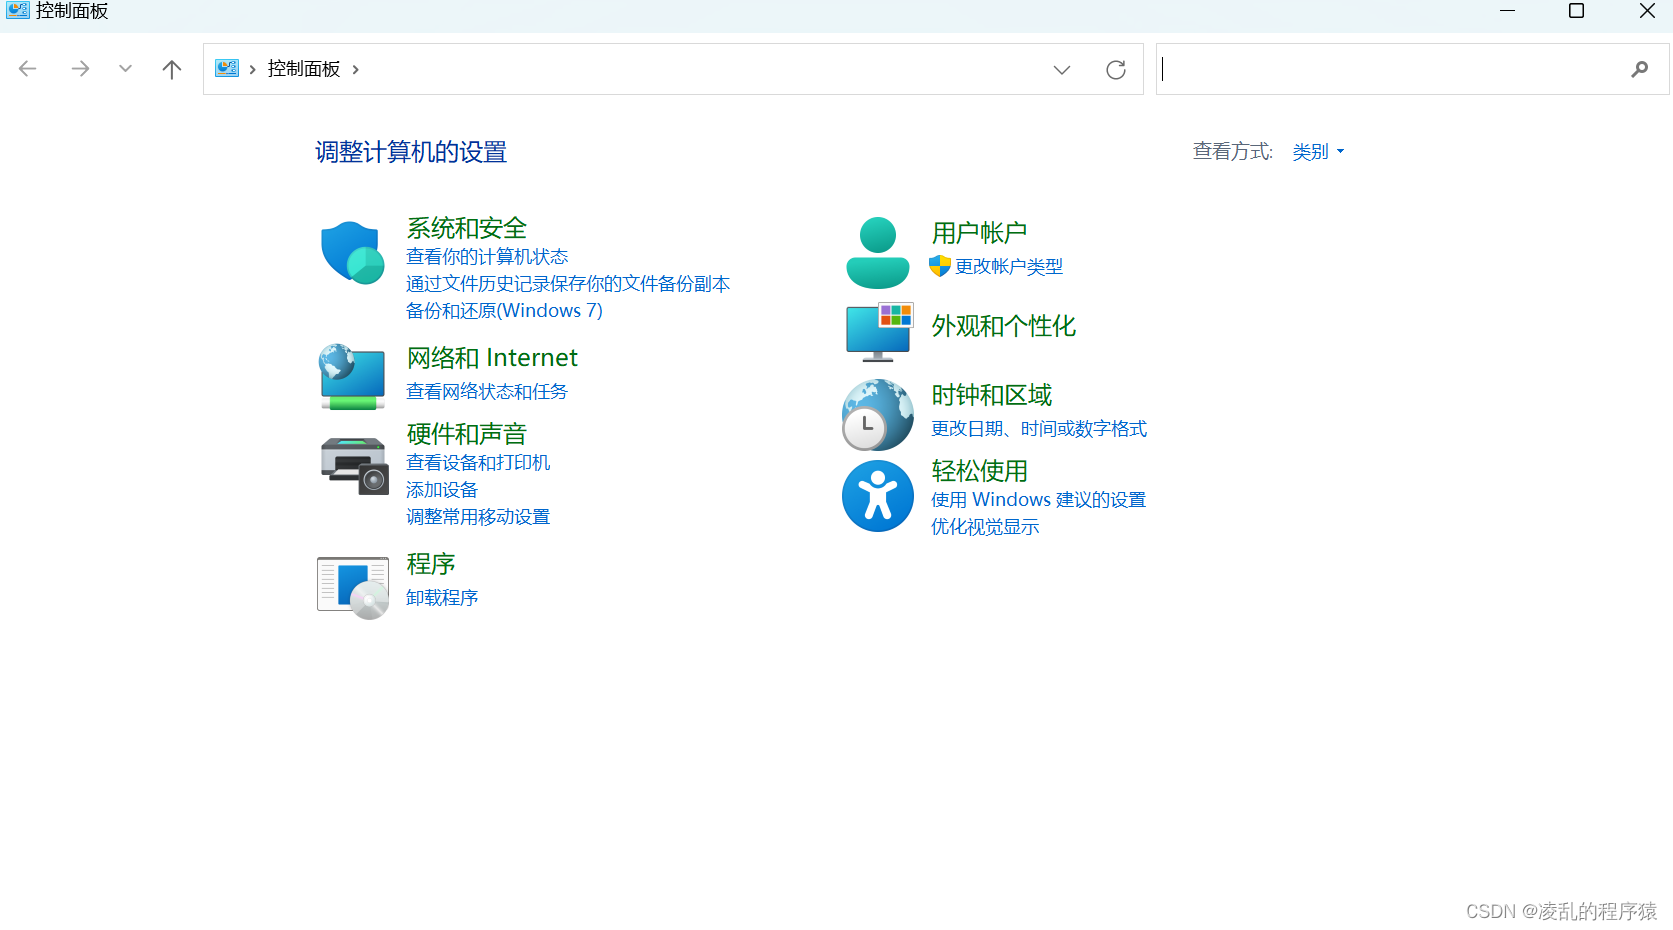This screenshot has width=1673, height=930.
Task: Click the Programs disc icon
Action: (353, 587)
